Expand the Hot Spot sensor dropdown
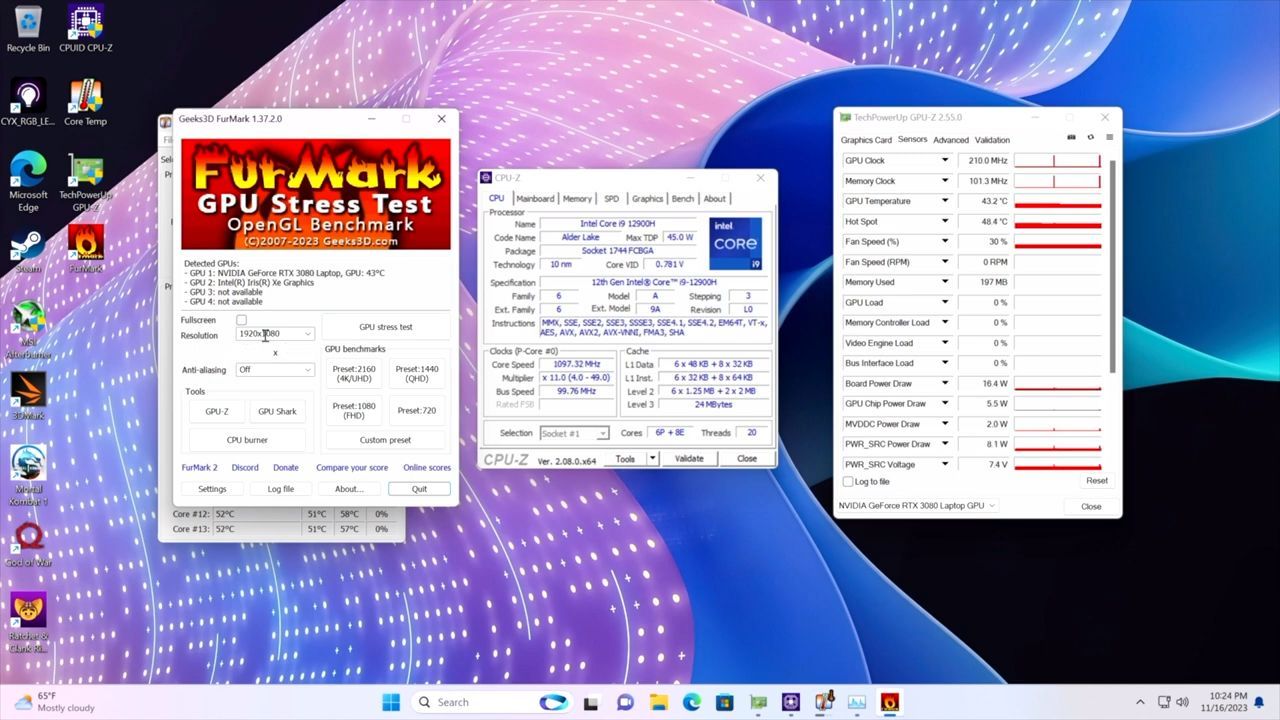This screenshot has width=1280, height=720. click(x=944, y=222)
